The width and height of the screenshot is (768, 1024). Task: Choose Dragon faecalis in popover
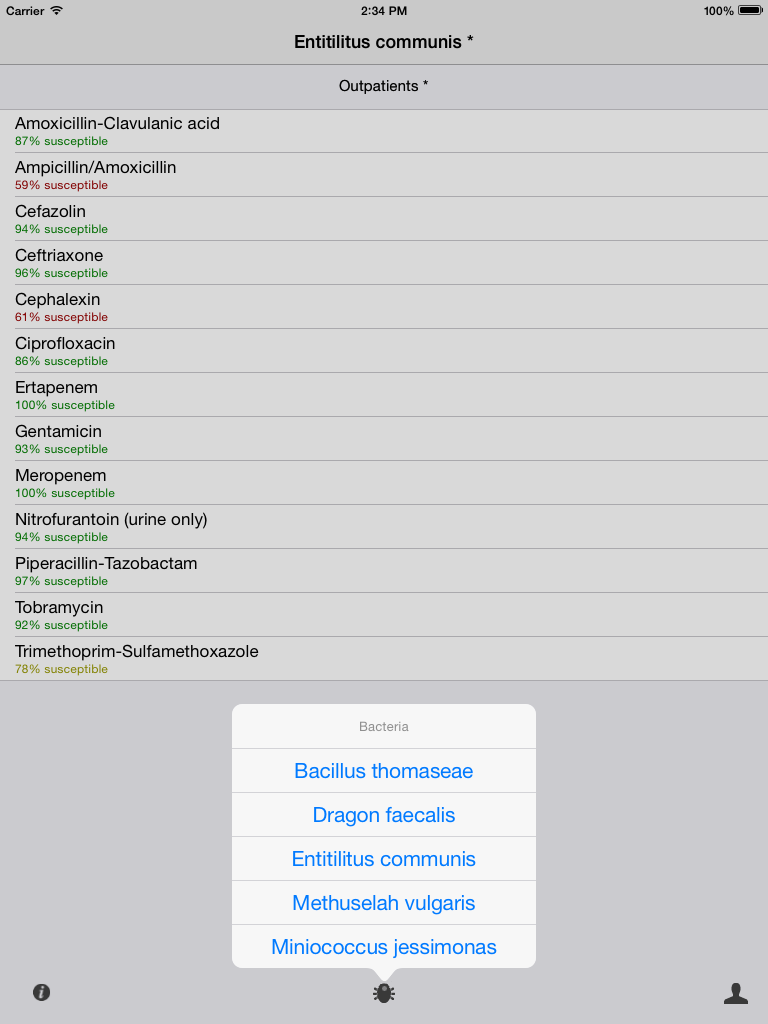[x=384, y=815]
